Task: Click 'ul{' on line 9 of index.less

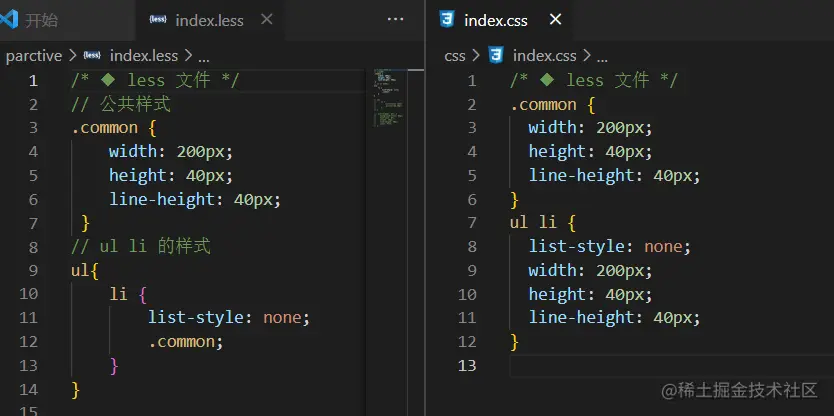Action: [85, 271]
